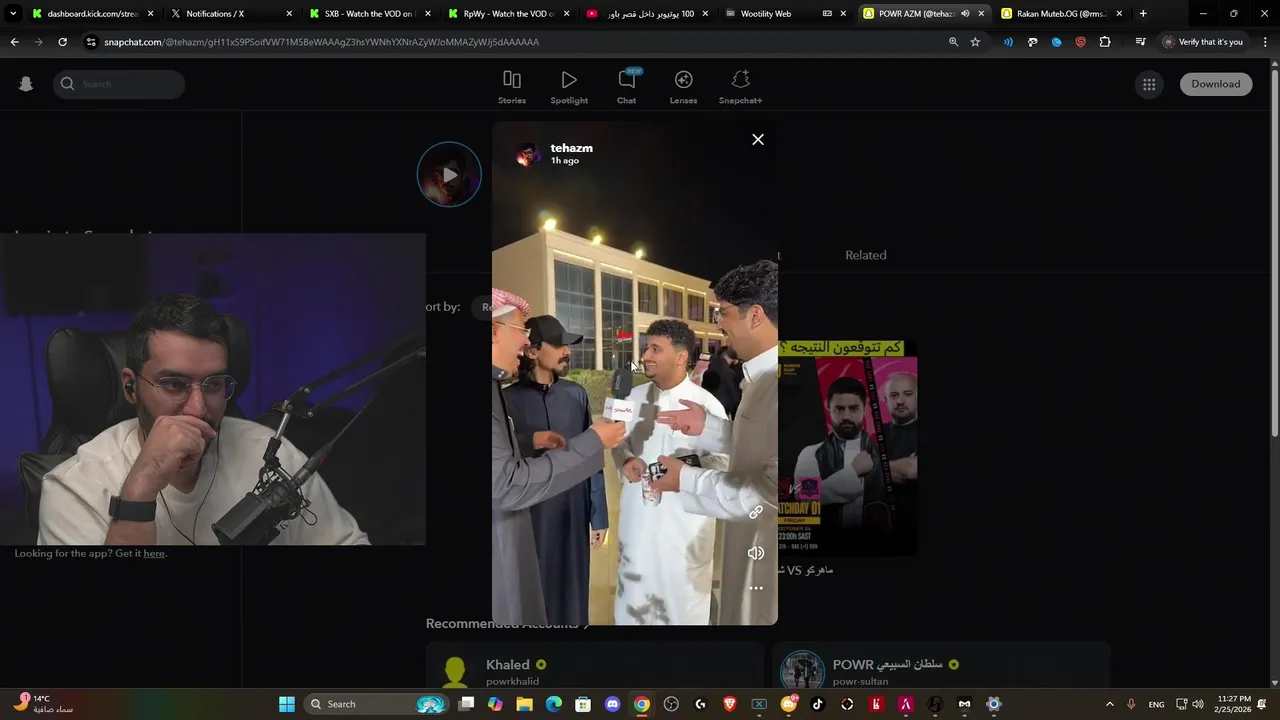Switch to the Related tab

coord(866,255)
